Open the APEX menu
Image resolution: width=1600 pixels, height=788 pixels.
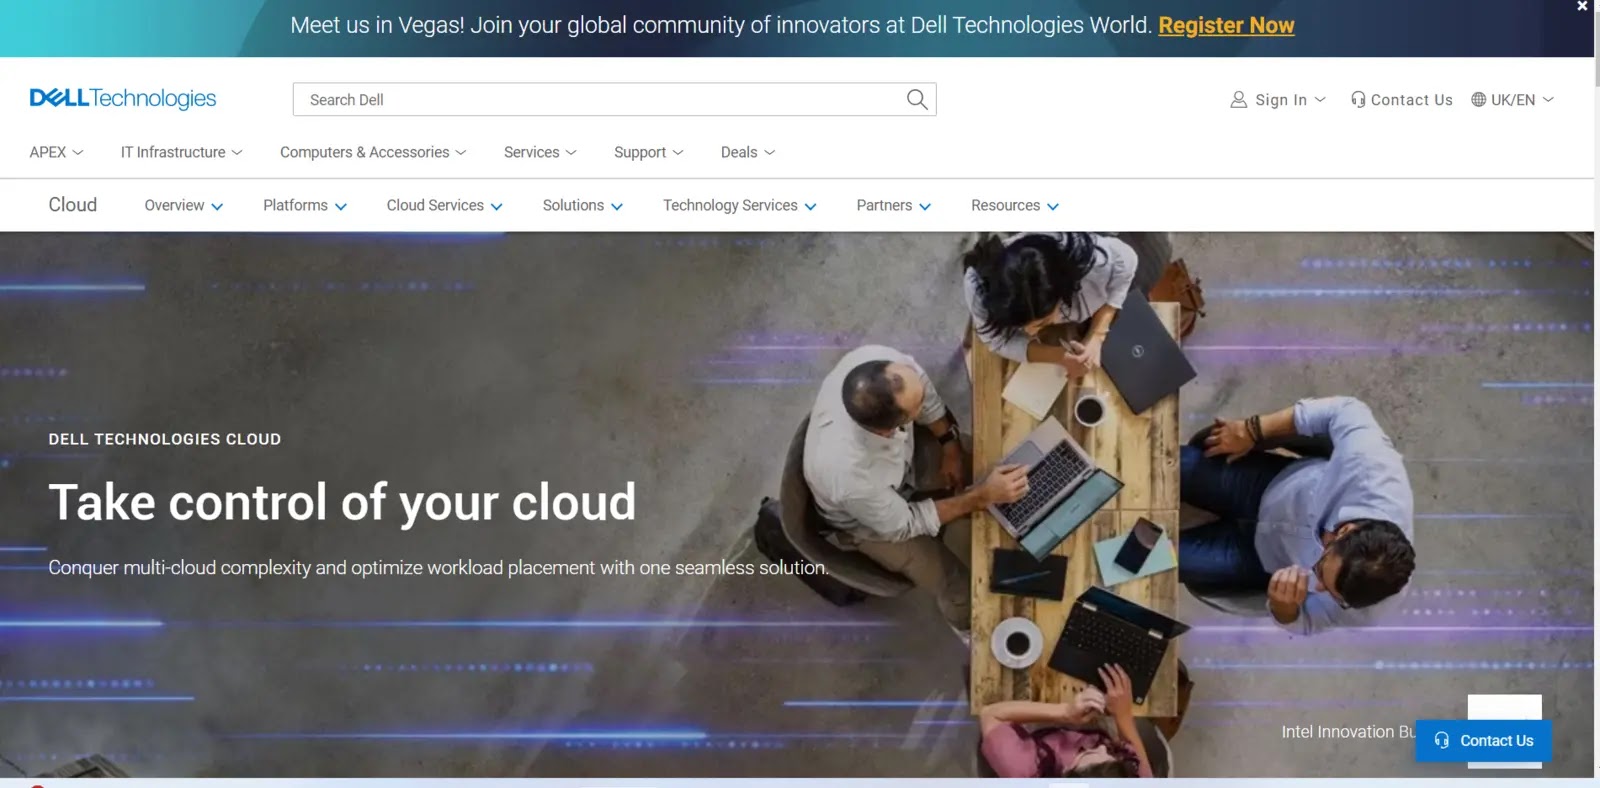tap(56, 152)
